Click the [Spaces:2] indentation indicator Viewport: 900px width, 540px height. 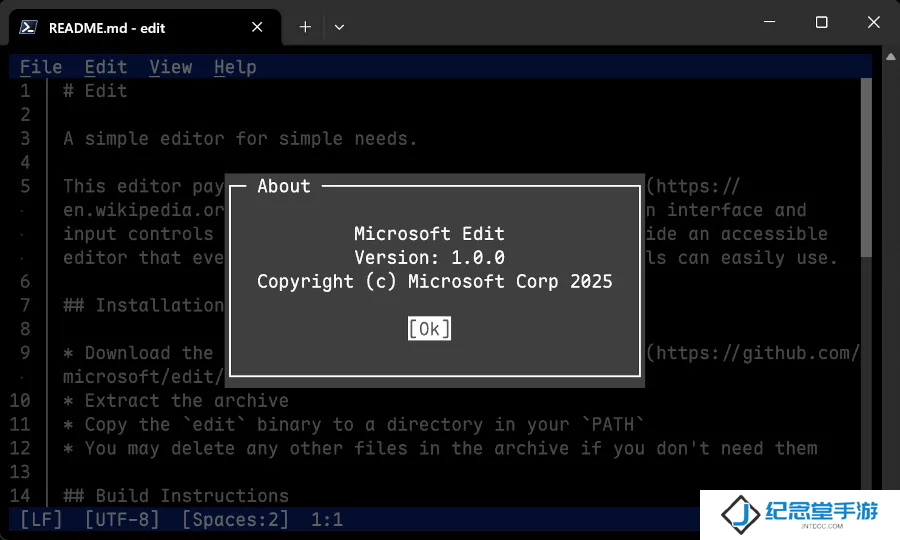[x=235, y=520]
